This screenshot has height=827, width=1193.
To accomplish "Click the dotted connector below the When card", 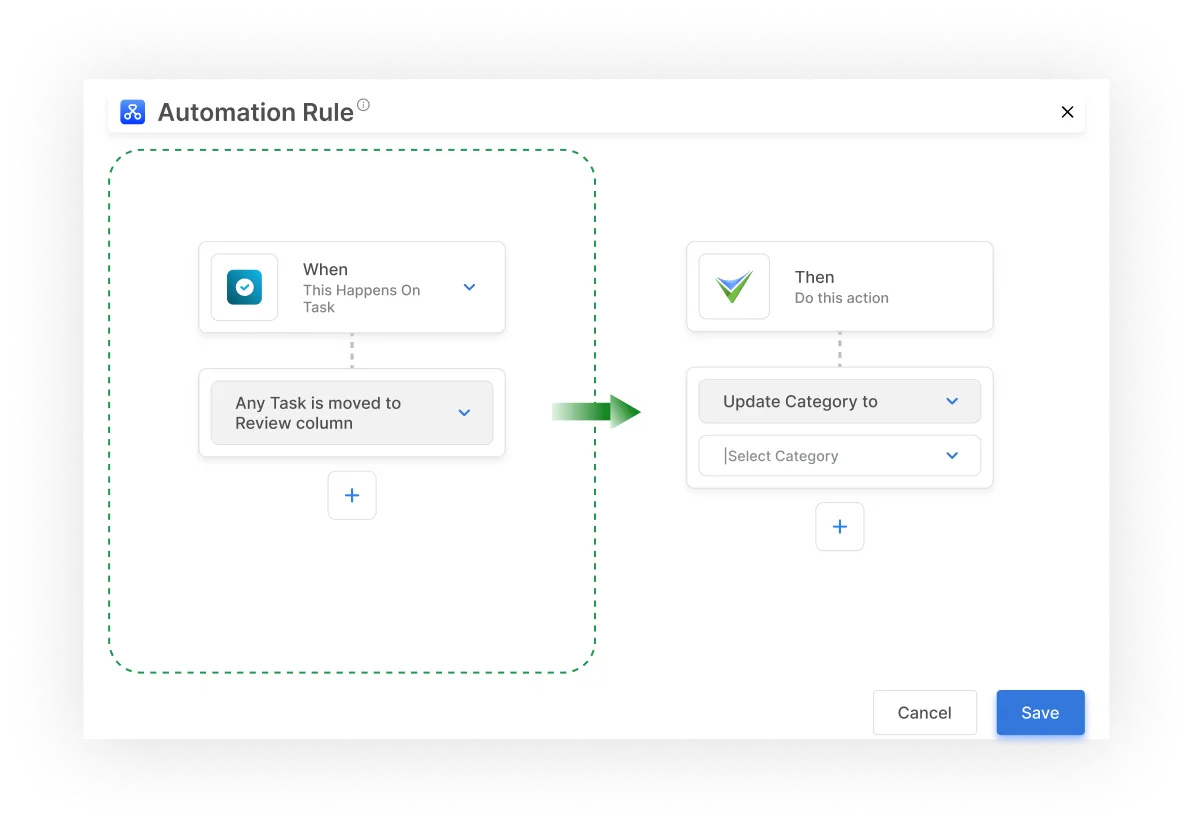I will pyautogui.click(x=352, y=352).
